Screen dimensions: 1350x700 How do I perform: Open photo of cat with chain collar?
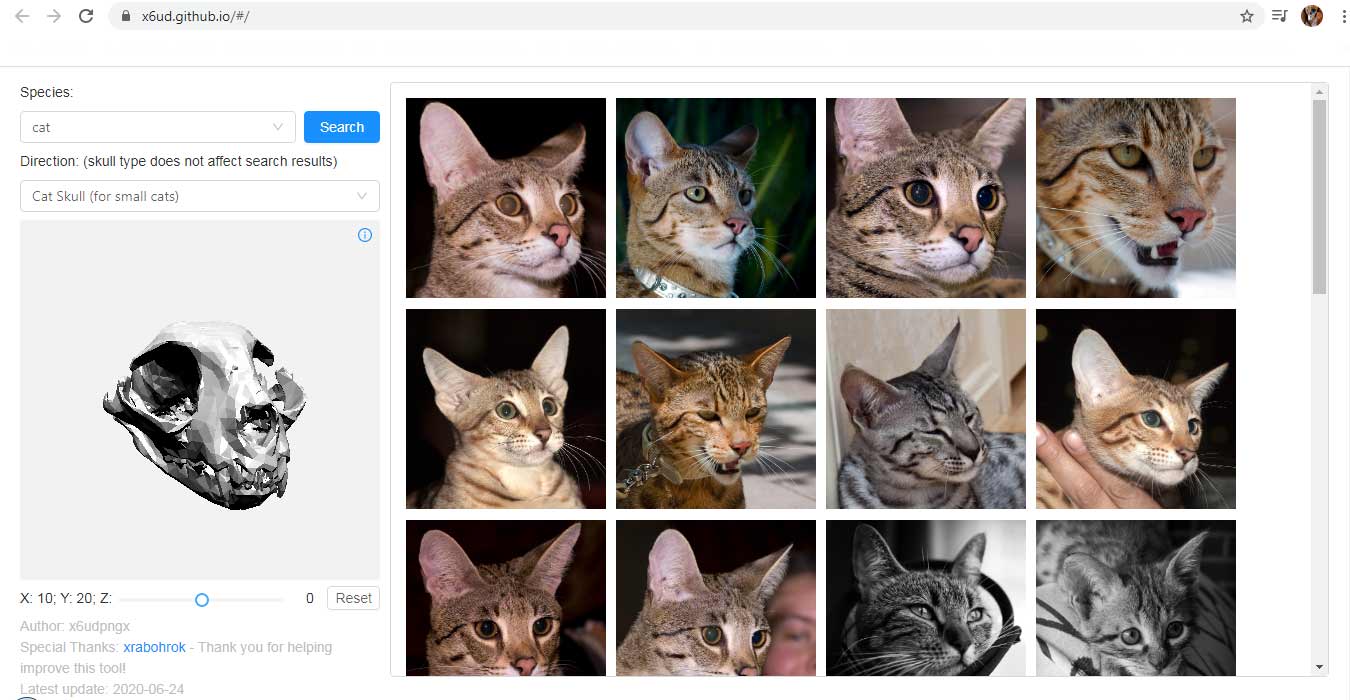[716, 409]
